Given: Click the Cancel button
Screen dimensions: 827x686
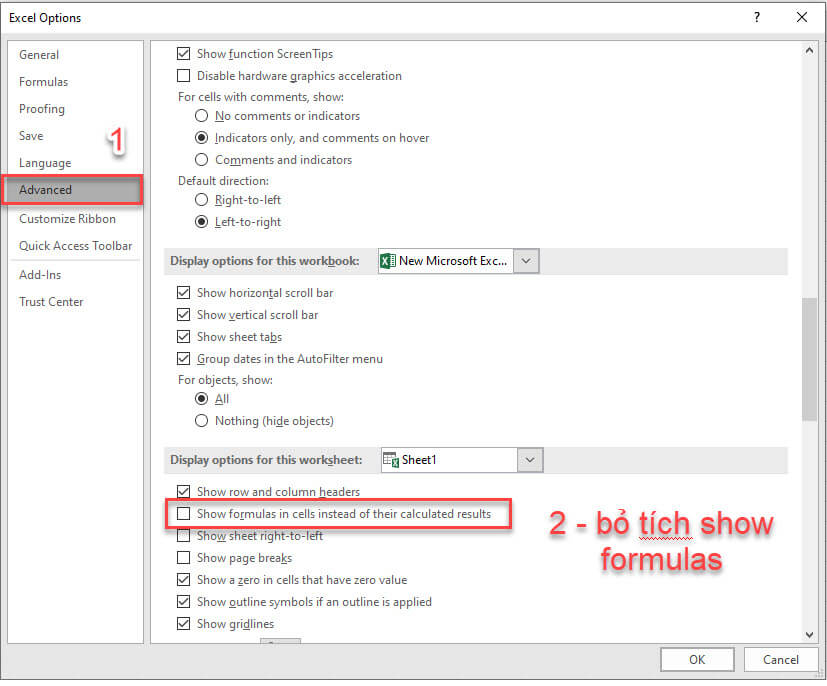Looking at the screenshot, I should [781, 660].
